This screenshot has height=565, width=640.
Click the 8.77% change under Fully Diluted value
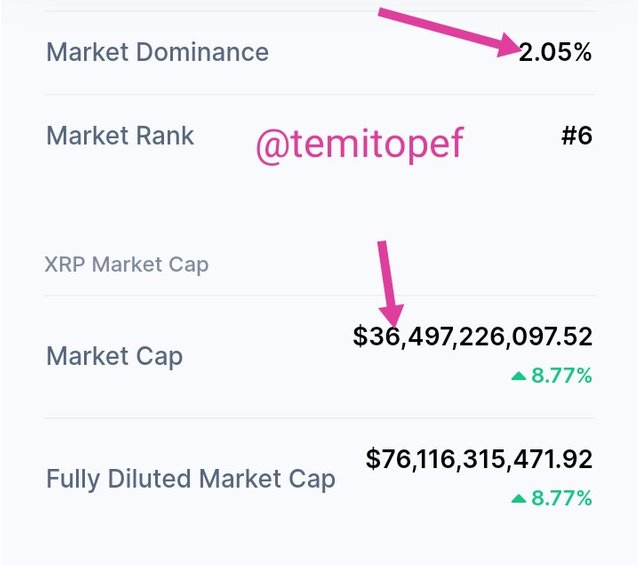(562, 498)
